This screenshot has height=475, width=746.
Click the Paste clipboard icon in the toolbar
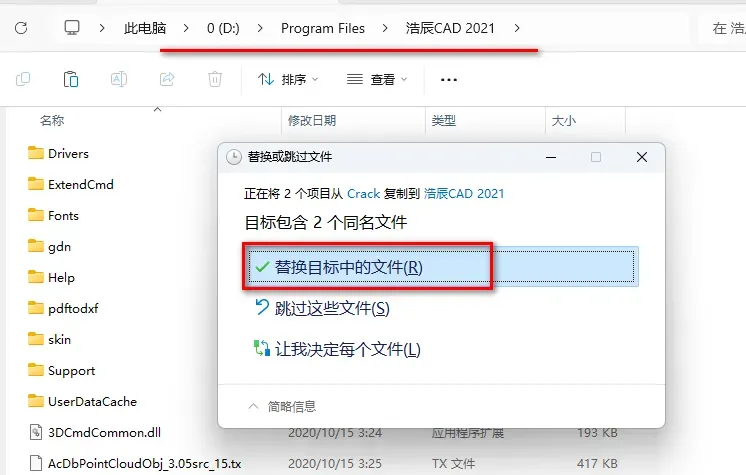[71, 79]
